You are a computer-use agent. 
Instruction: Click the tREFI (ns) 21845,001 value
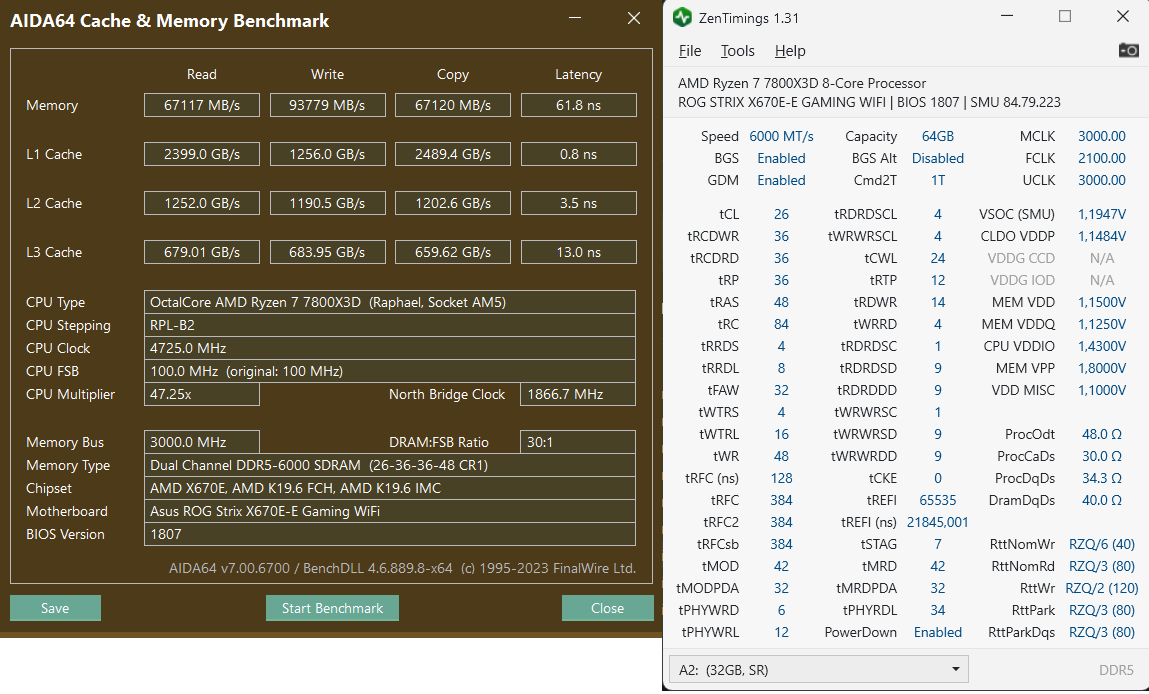(937, 522)
